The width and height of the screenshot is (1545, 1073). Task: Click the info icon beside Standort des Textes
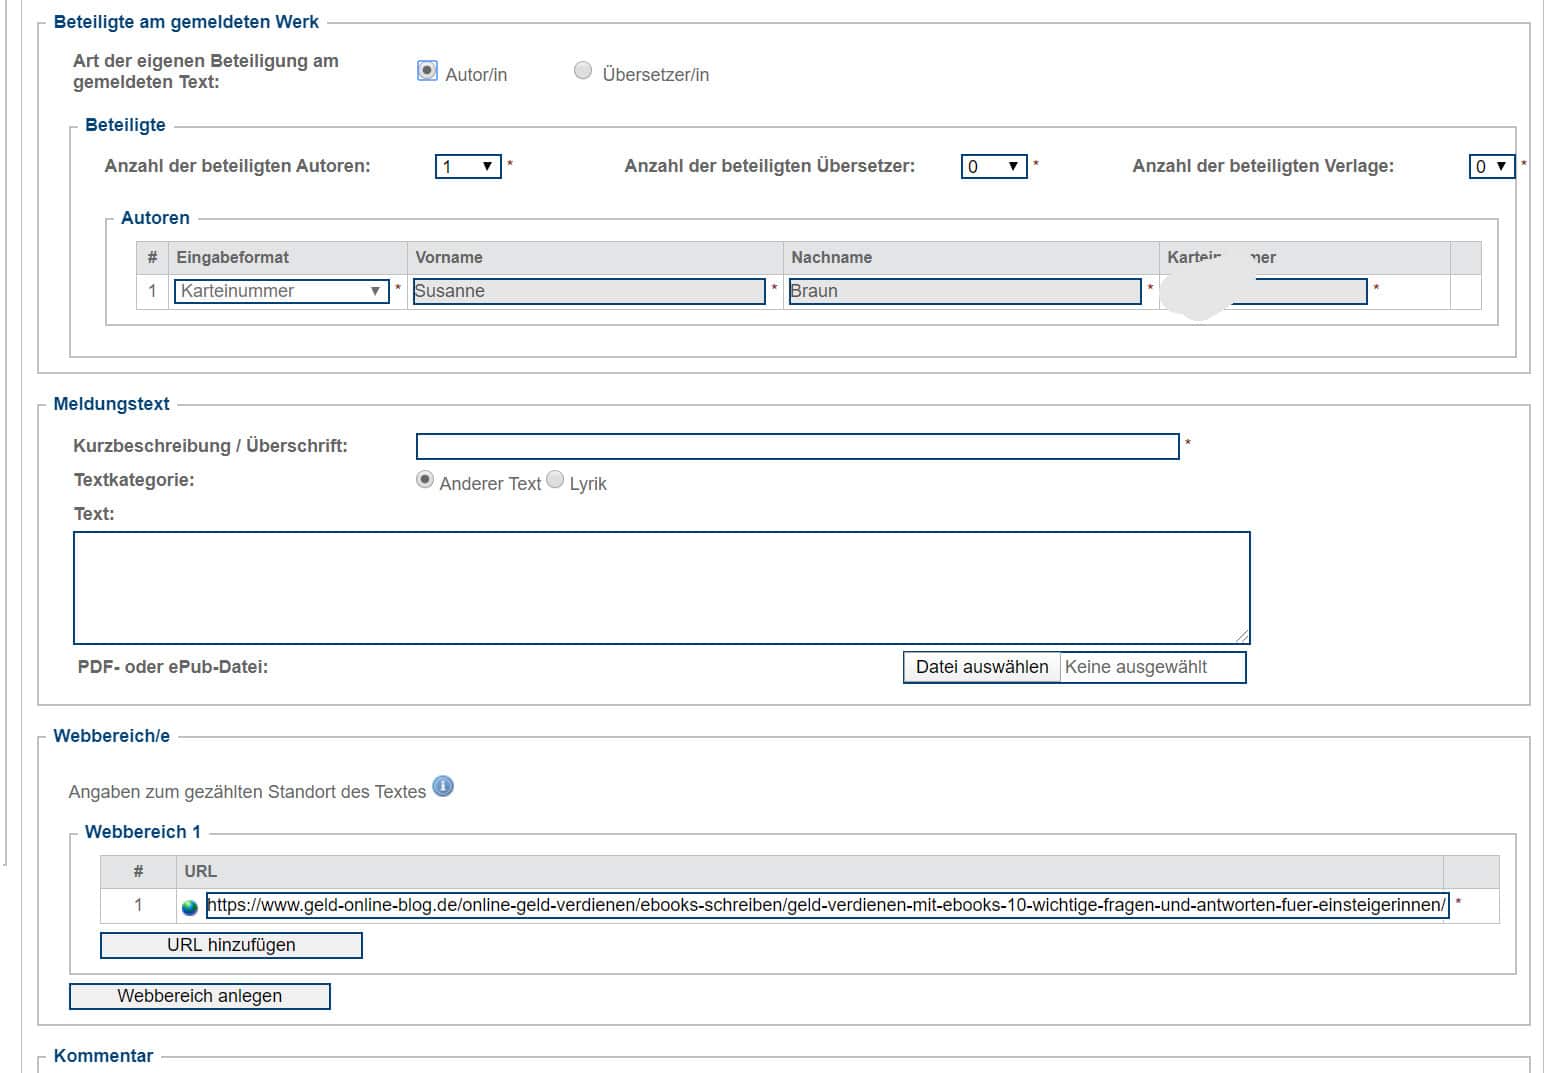click(443, 786)
